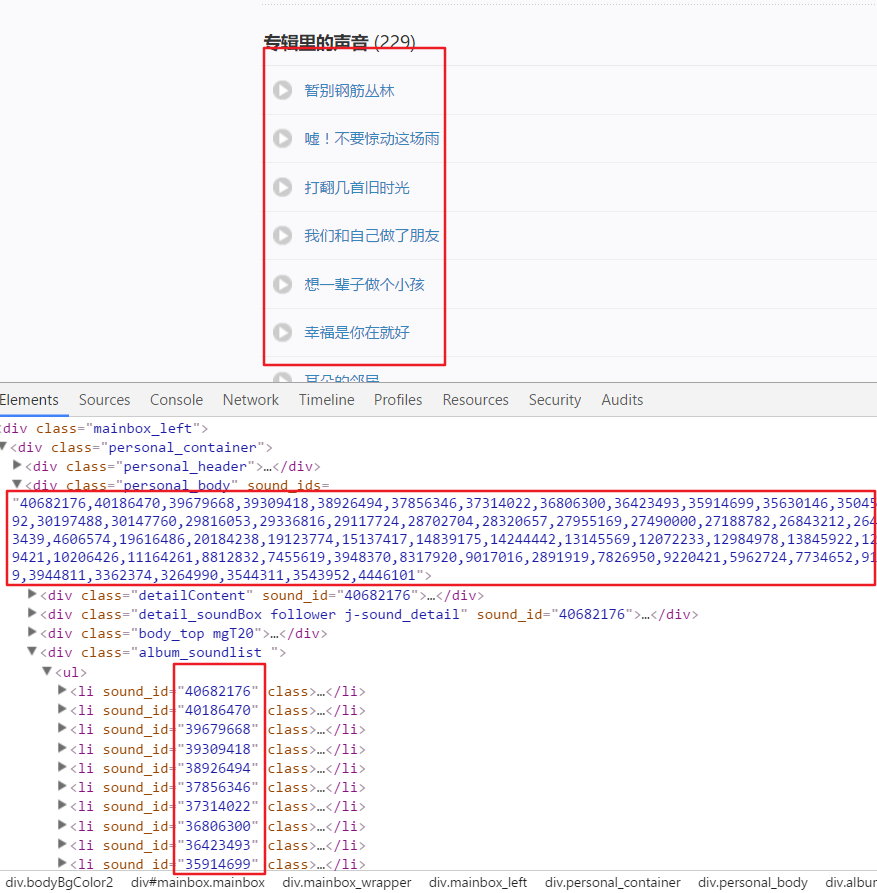877x893 pixels.
Task: Click breadcrumb div.personal_body
Action: pyautogui.click(x=753, y=882)
